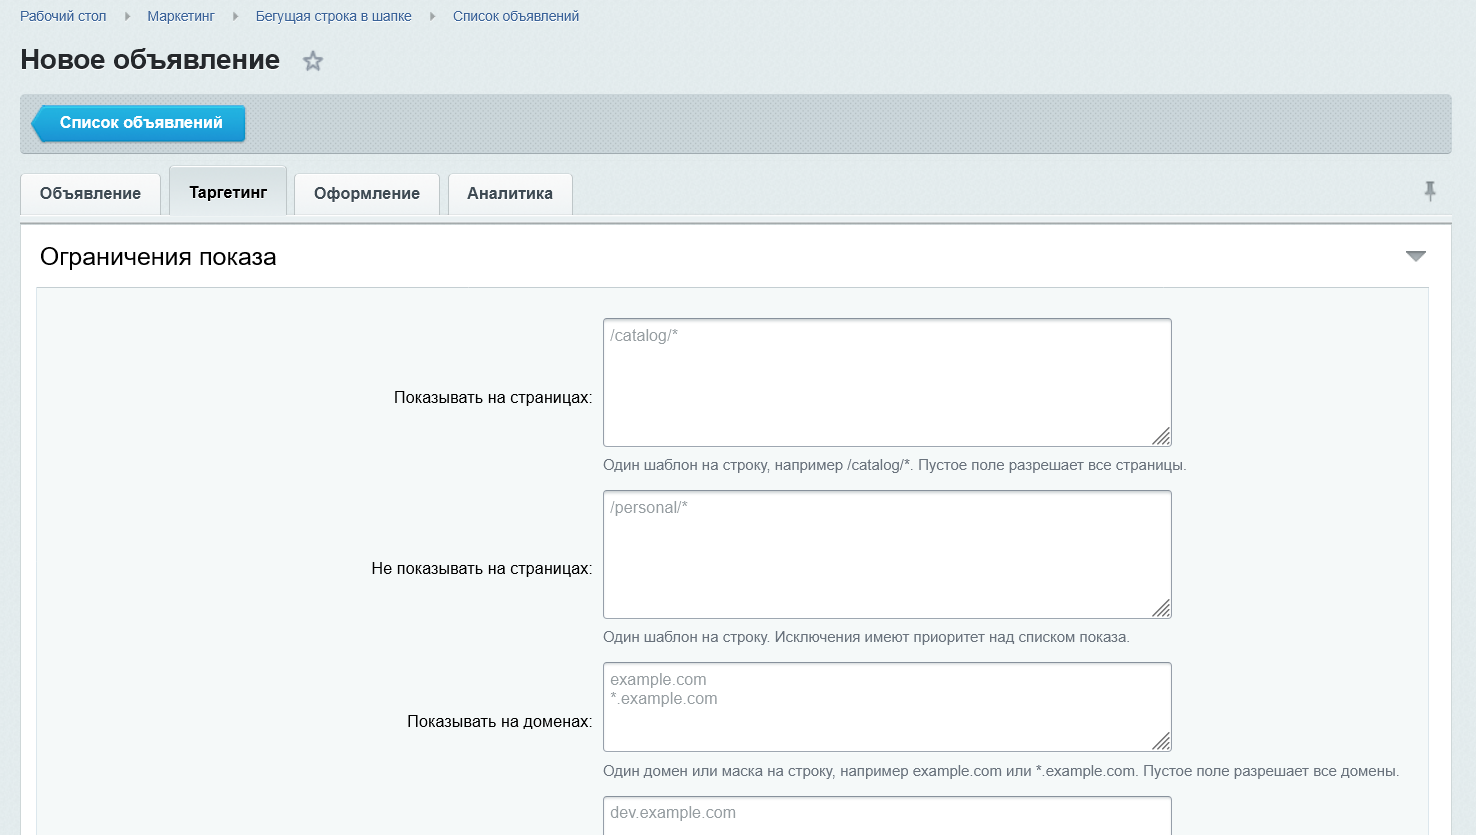Focus the Показывать на страницах textarea
The image size is (1476, 835).
tap(887, 383)
